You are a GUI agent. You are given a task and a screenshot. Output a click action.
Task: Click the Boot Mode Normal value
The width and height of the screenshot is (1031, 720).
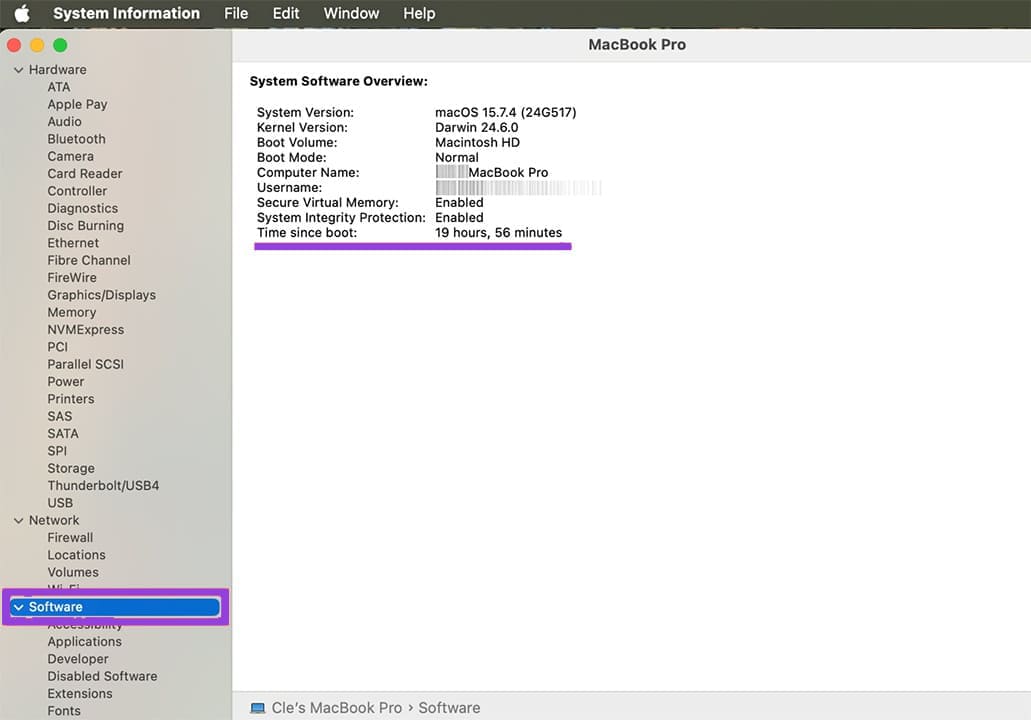[x=457, y=158]
